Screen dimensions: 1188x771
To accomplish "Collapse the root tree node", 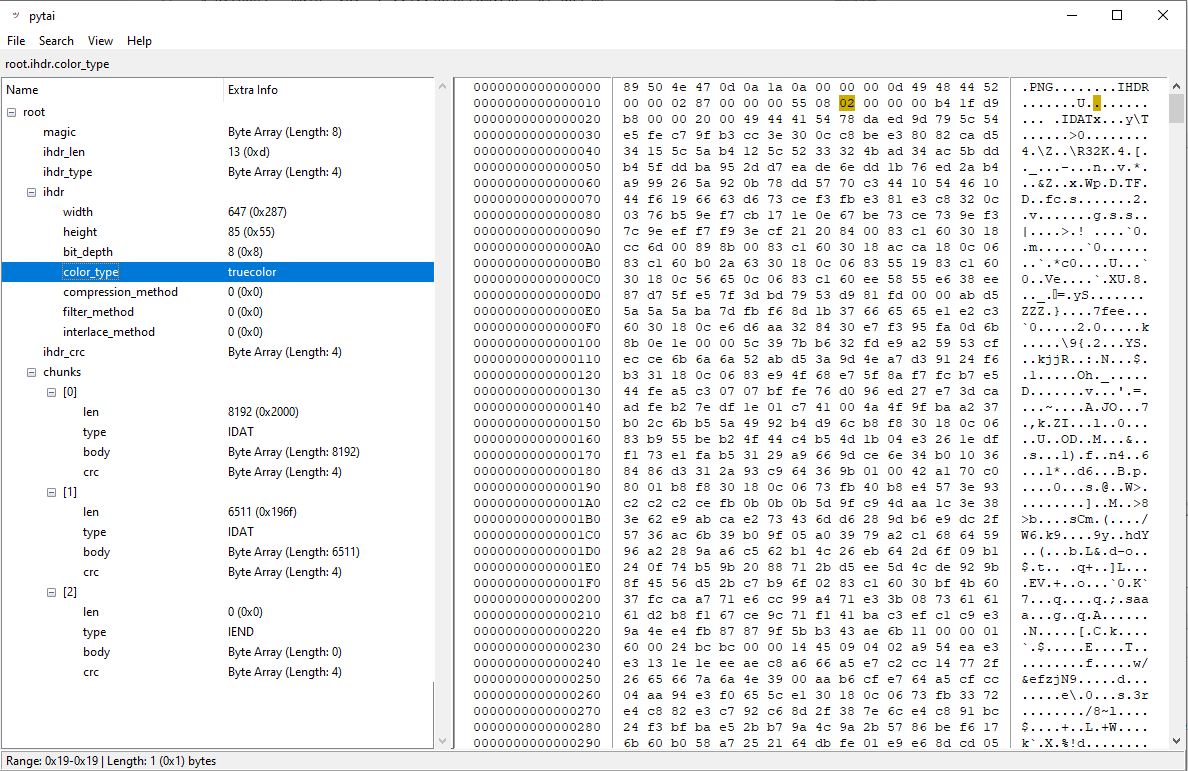I will click(12, 112).
